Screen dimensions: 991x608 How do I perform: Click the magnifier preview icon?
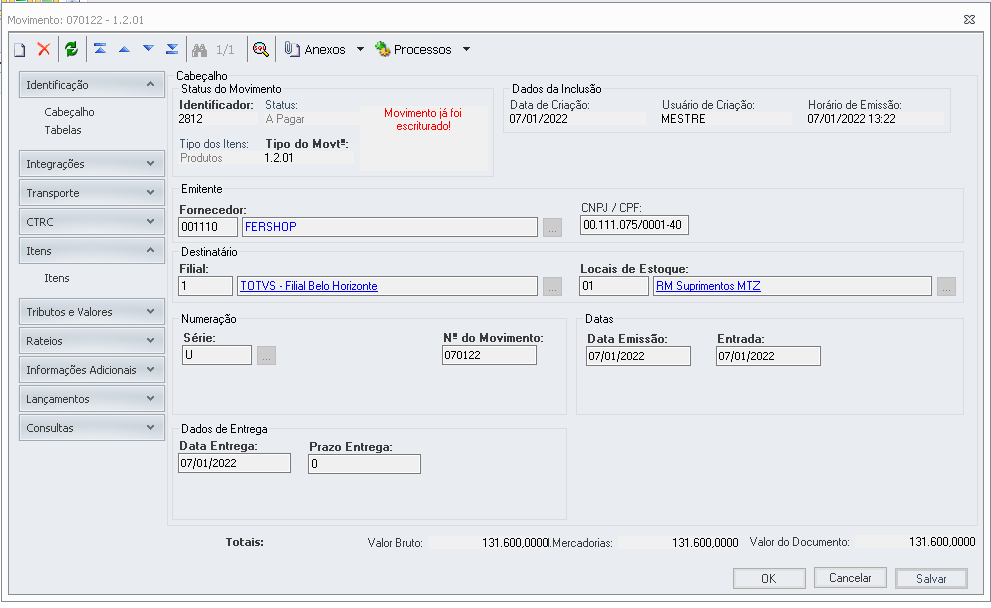[x=260, y=49]
